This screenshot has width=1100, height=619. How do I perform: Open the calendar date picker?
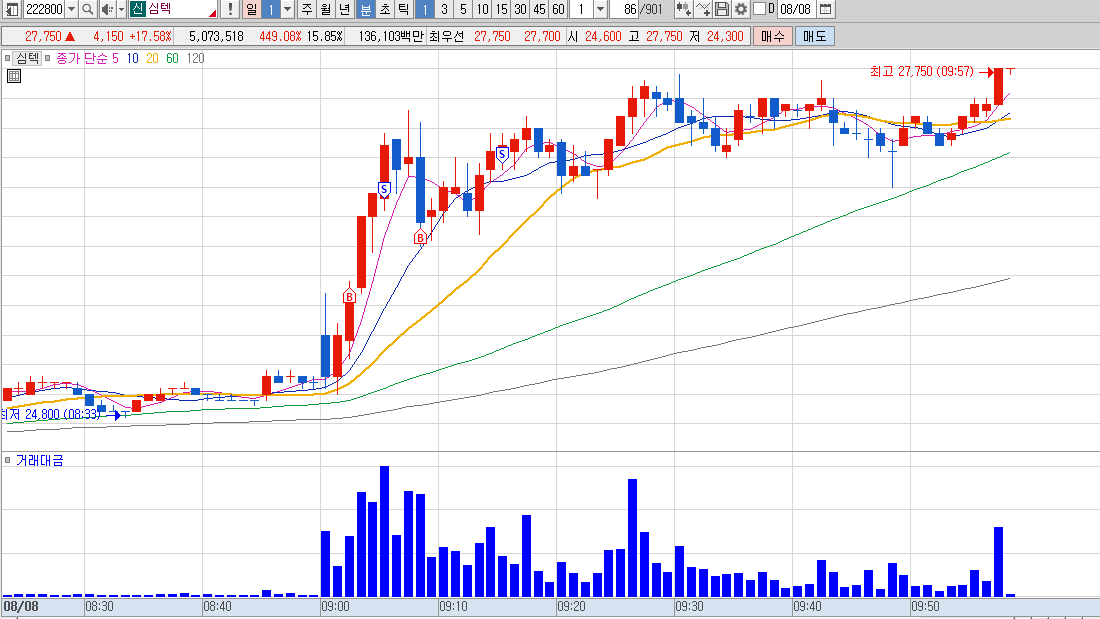pyautogui.click(x=826, y=9)
